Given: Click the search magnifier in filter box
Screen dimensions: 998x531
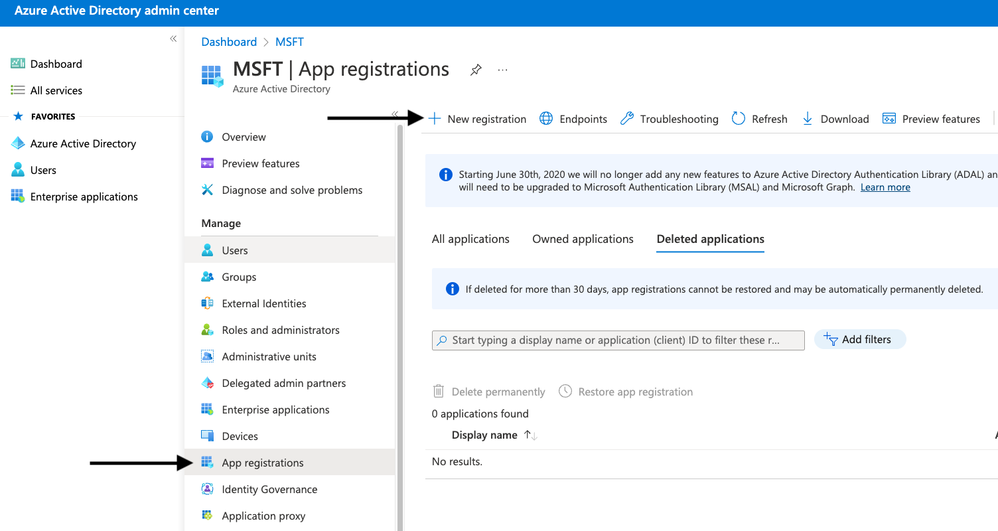Looking at the screenshot, I should 442,341.
